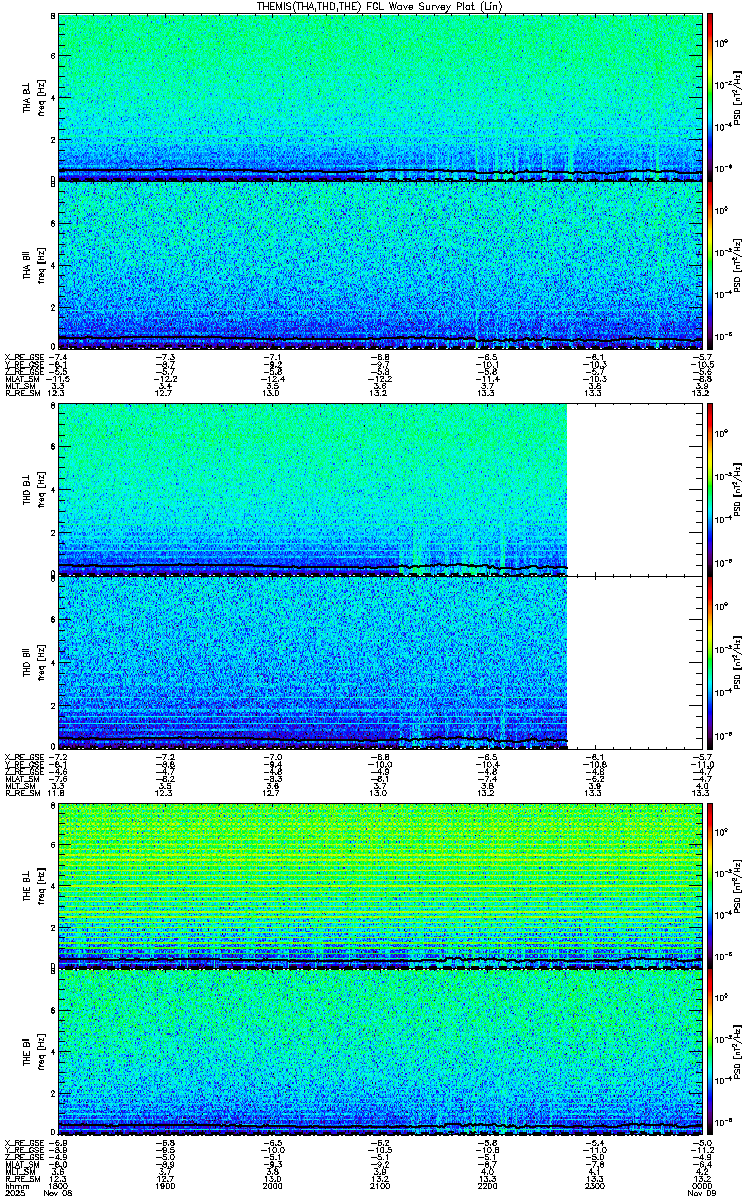
Task: Click the 1800 time tick label
Action: point(59,1186)
